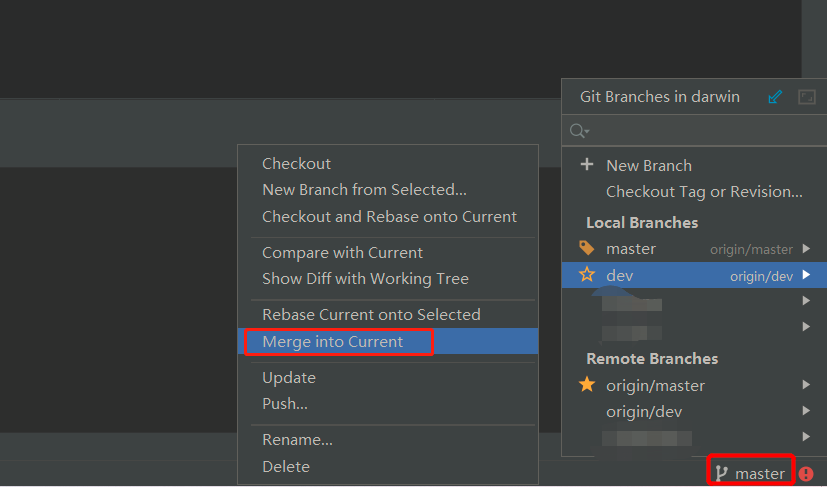Expand the submenu arrow for local master branch
Image resolution: width=831 pixels, height=489 pixels.
pos(806,249)
